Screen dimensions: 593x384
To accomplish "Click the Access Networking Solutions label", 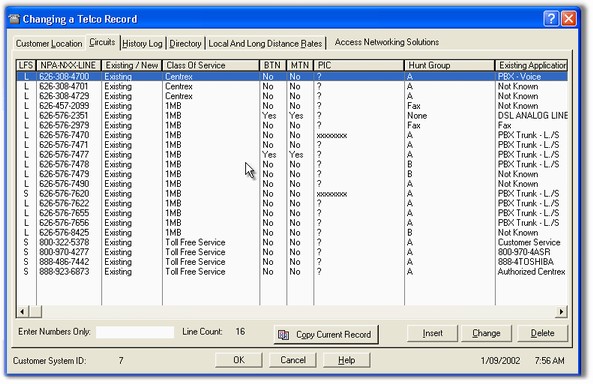I will [387, 42].
